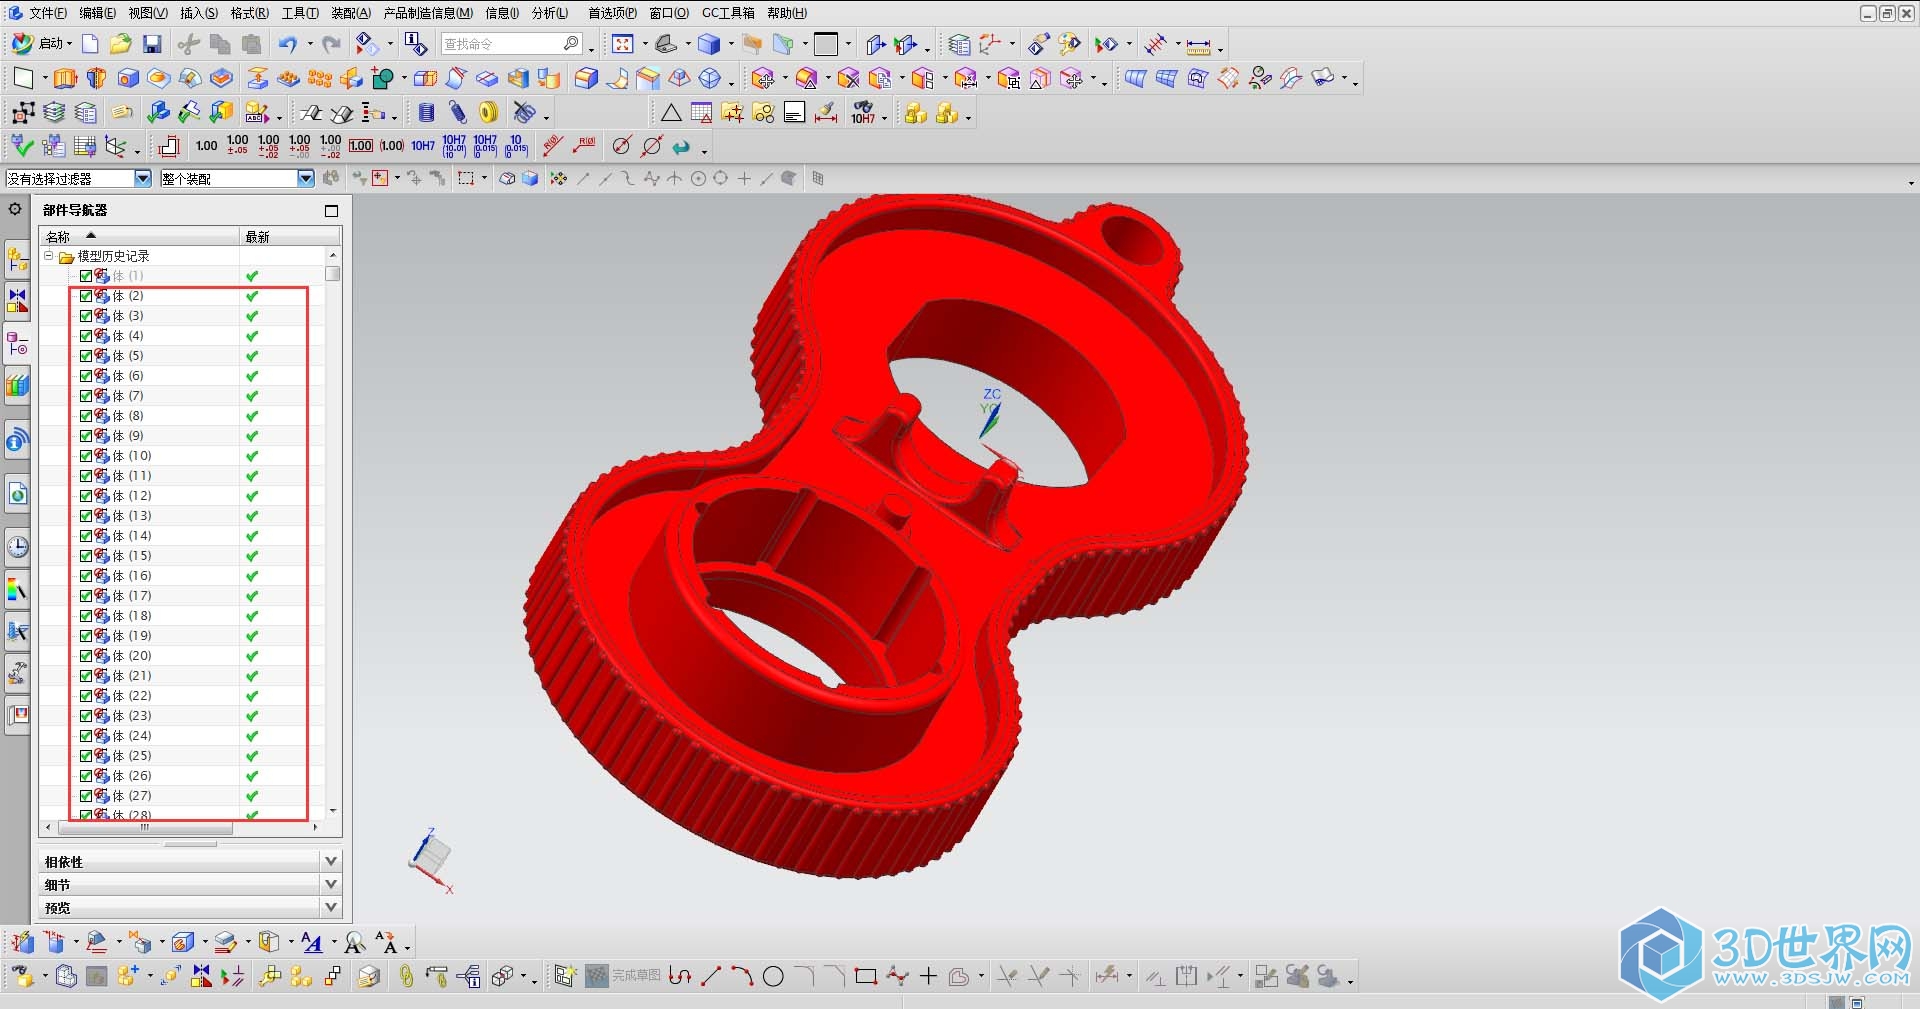Open the 插入(S) menu
This screenshot has width=1920, height=1009.
[199, 13]
